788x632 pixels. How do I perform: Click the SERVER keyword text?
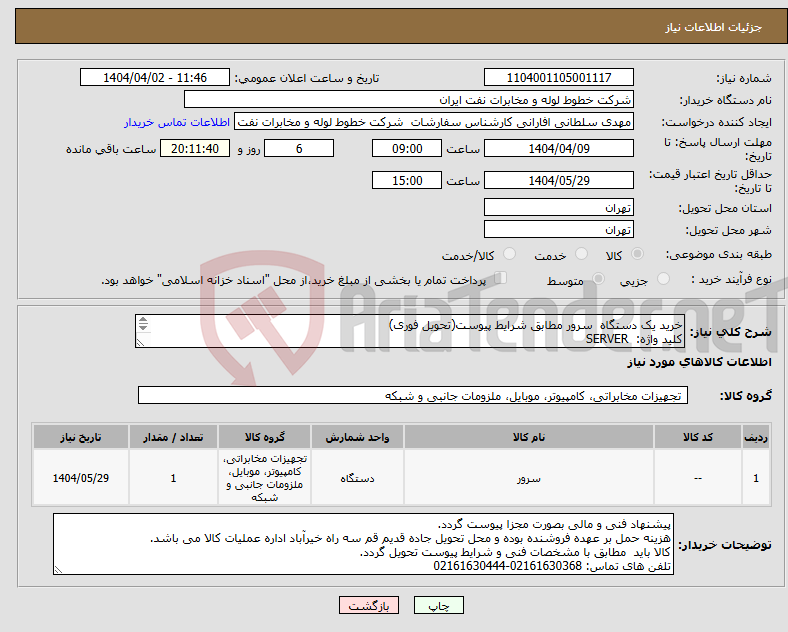coord(607,339)
